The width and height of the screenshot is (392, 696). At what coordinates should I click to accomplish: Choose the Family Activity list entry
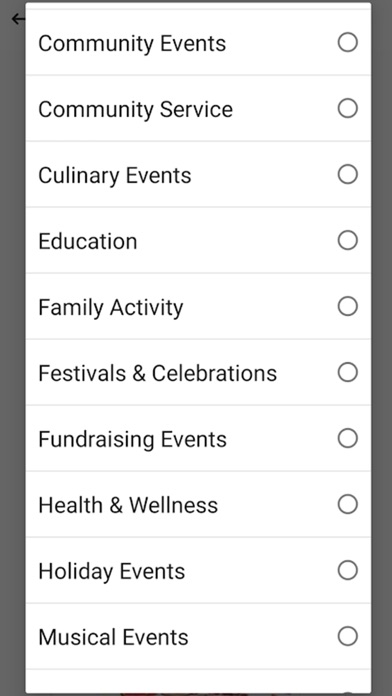point(198,306)
